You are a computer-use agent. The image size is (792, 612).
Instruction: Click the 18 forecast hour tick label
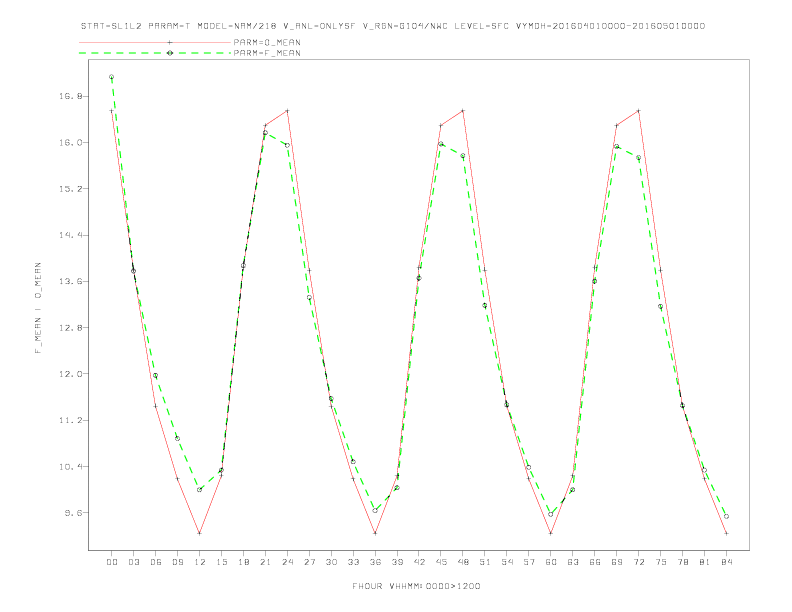243,562
